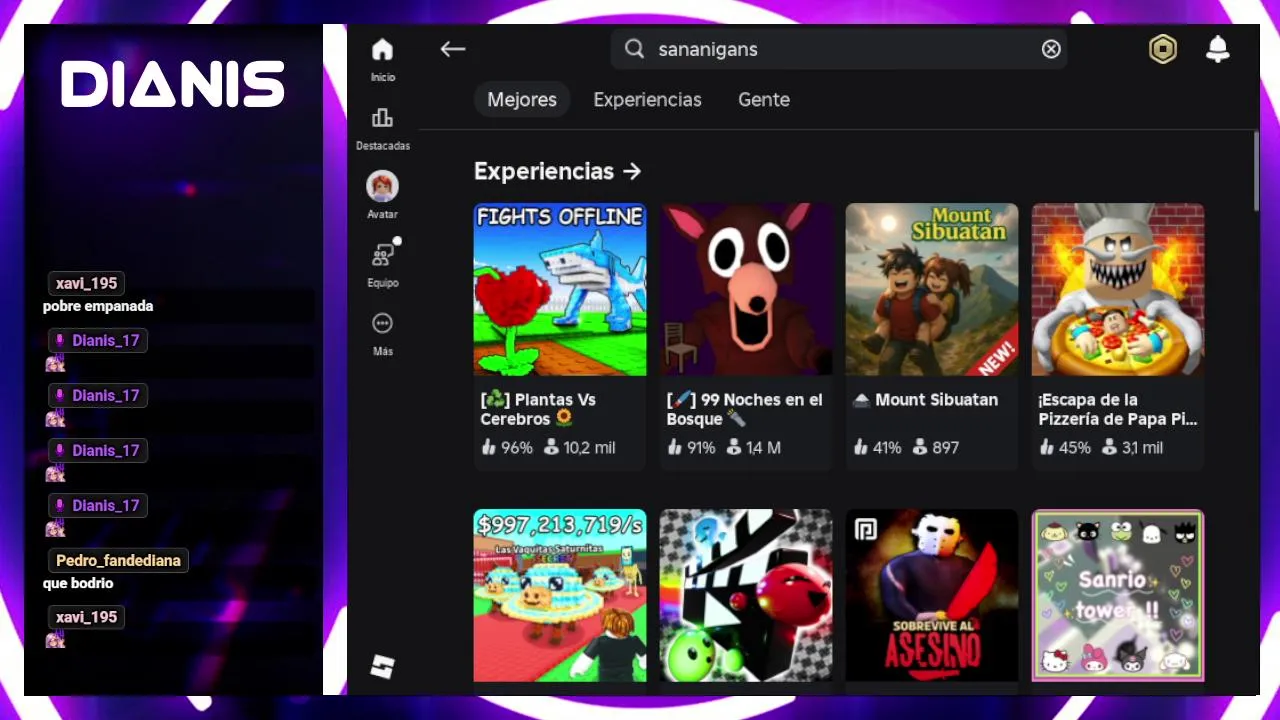Viewport: 1280px width, 720px height.
Task: Click Pedro_fandediana username in chat
Action: [118, 561]
